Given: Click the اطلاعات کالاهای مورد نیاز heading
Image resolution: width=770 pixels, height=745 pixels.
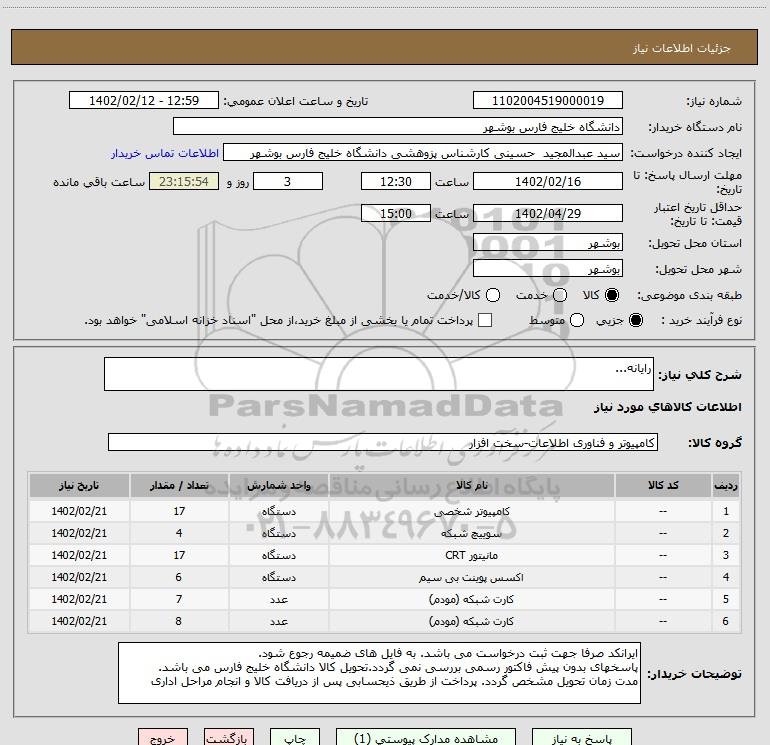Looking at the screenshot, I should [667, 407].
